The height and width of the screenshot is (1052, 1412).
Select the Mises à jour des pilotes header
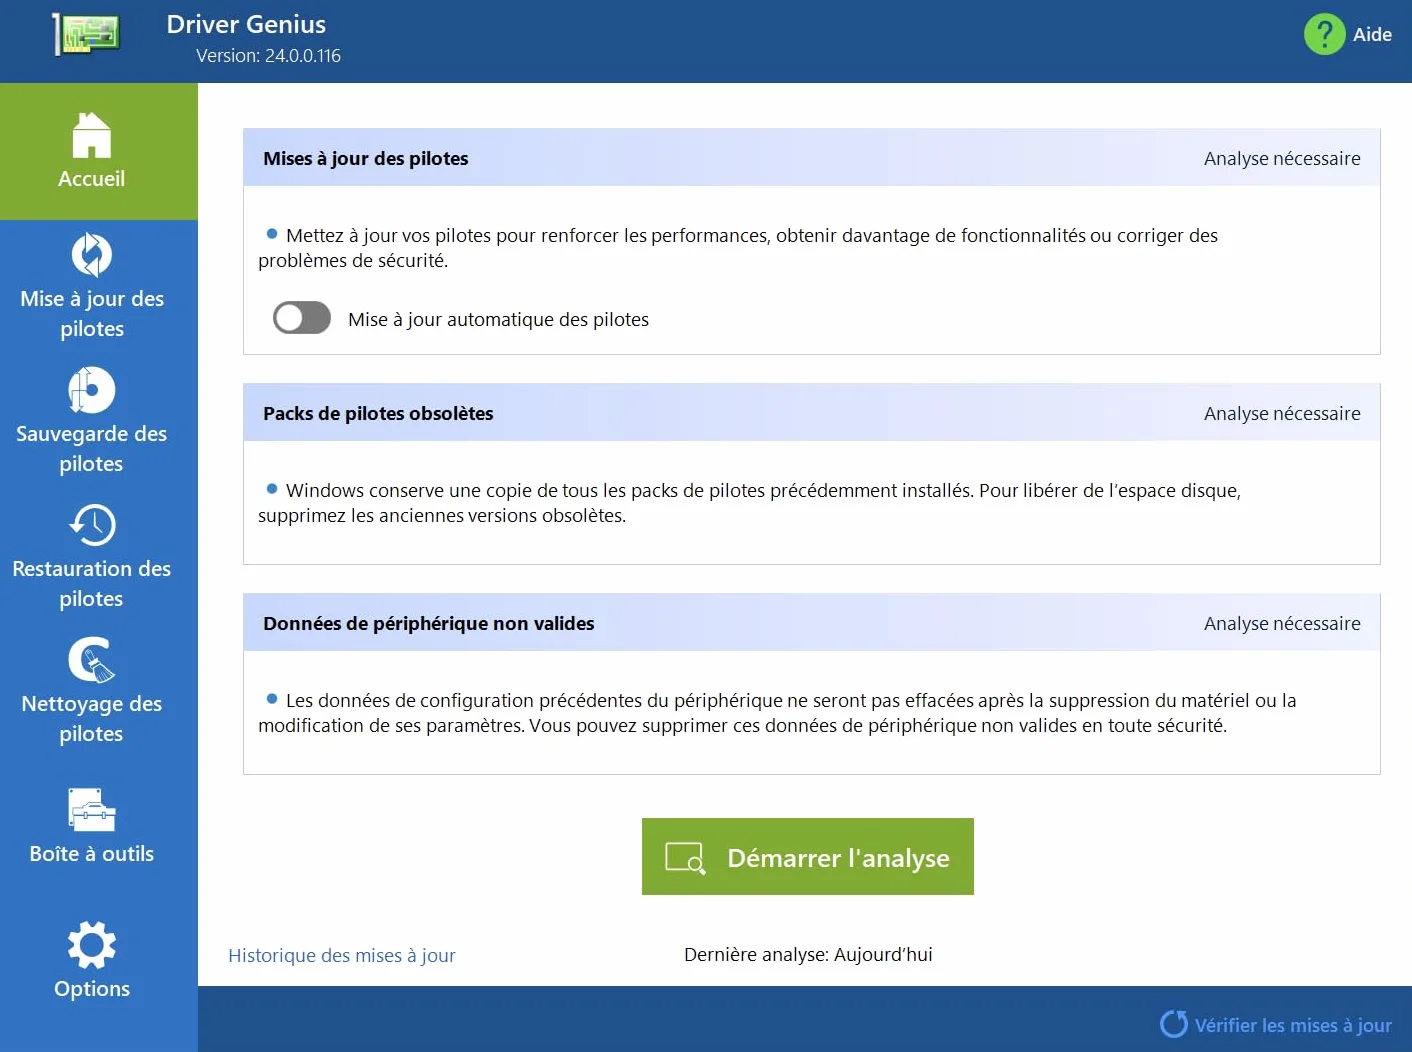click(812, 158)
